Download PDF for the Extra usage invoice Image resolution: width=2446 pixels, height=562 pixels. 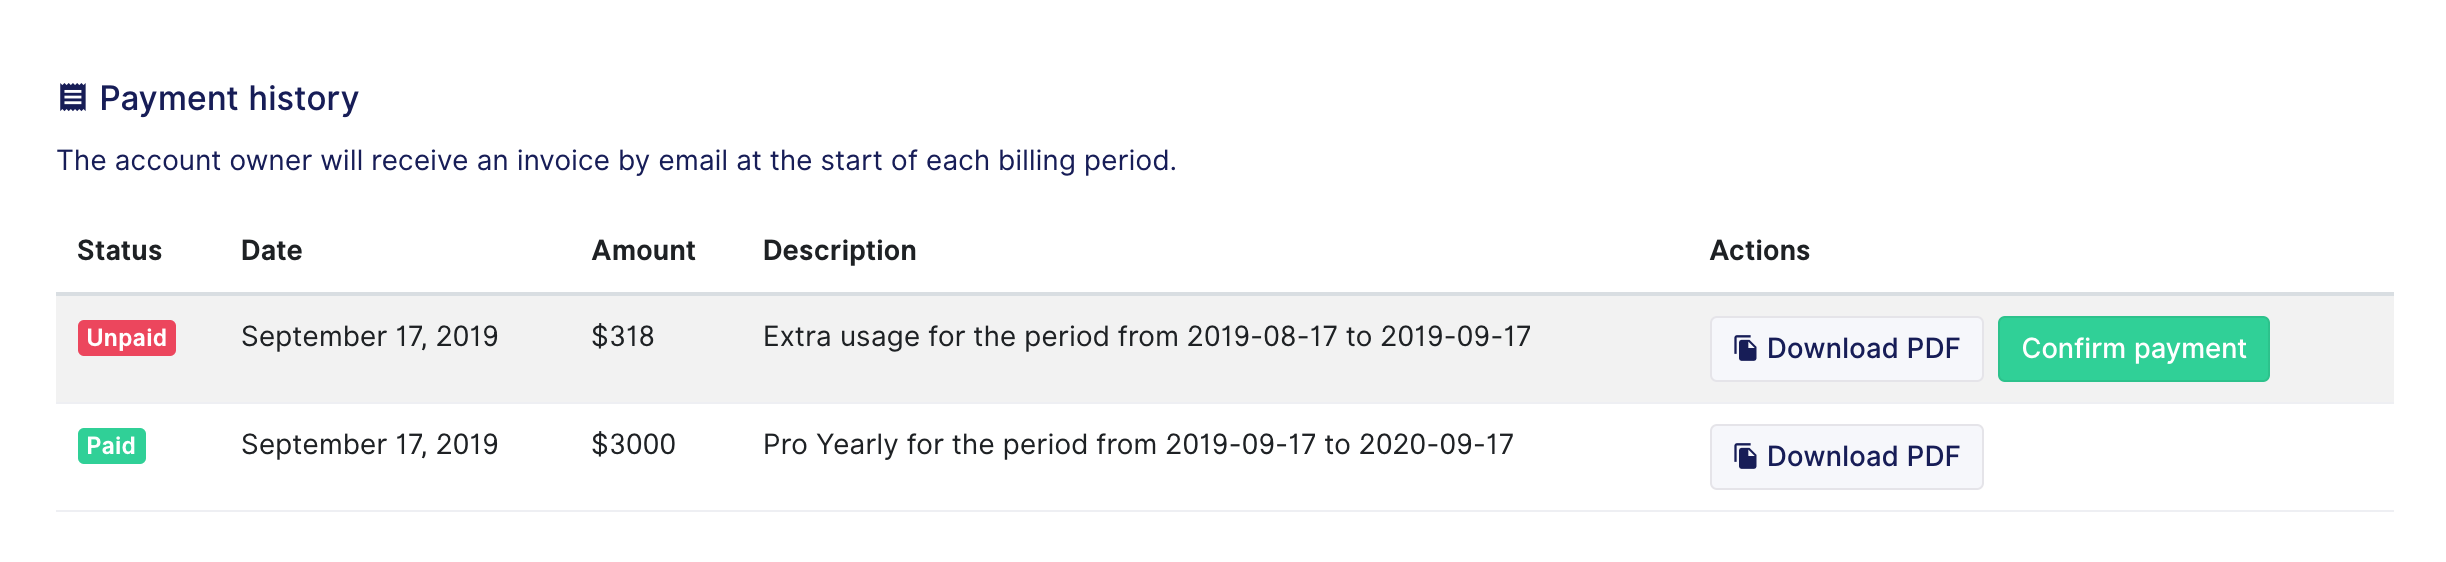click(x=1846, y=349)
